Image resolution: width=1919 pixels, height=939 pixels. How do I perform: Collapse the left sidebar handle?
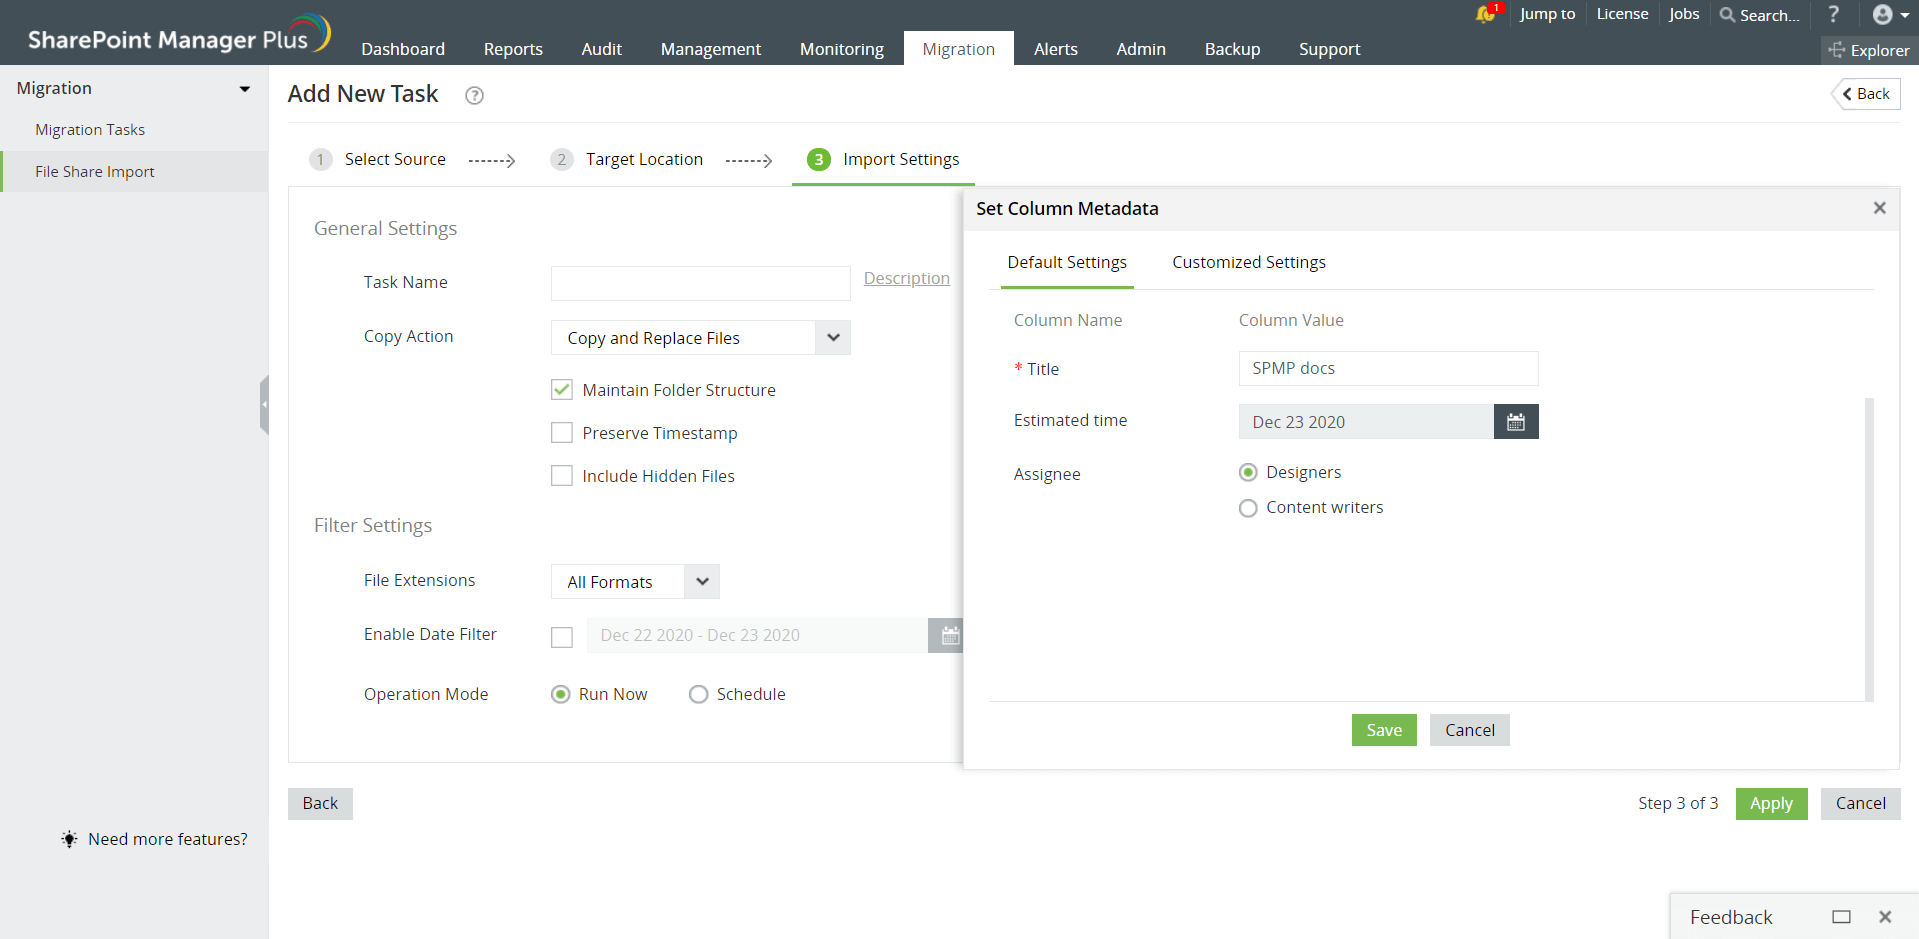264,405
